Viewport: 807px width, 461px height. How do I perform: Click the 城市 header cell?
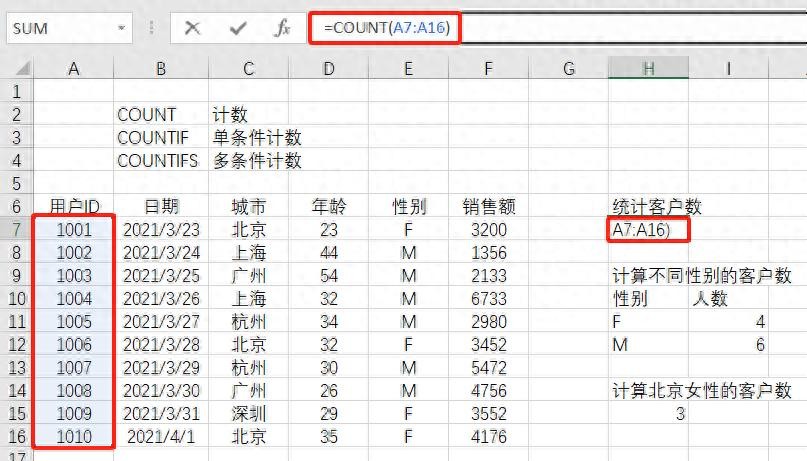pyautogui.click(x=249, y=206)
